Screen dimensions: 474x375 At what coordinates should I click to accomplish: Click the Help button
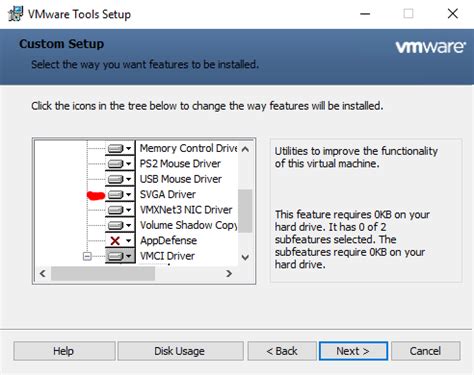(64, 351)
